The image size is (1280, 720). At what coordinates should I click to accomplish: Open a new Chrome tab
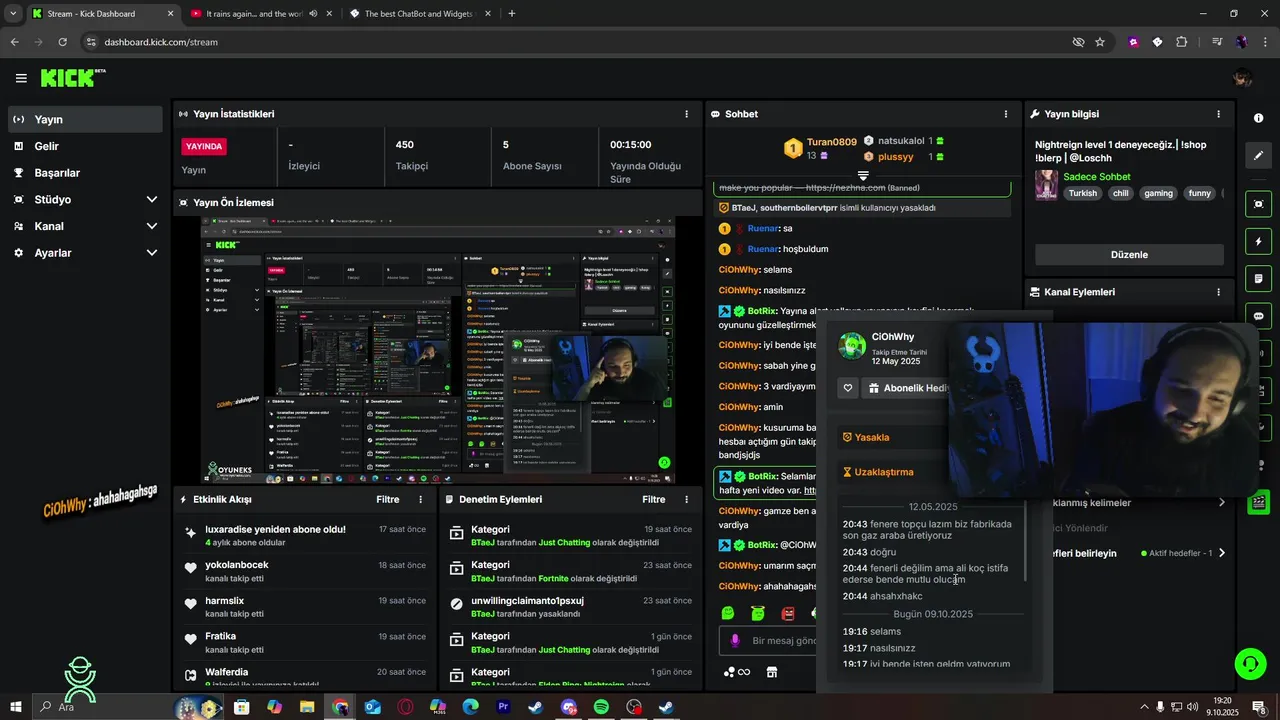(x=512, y=14)
